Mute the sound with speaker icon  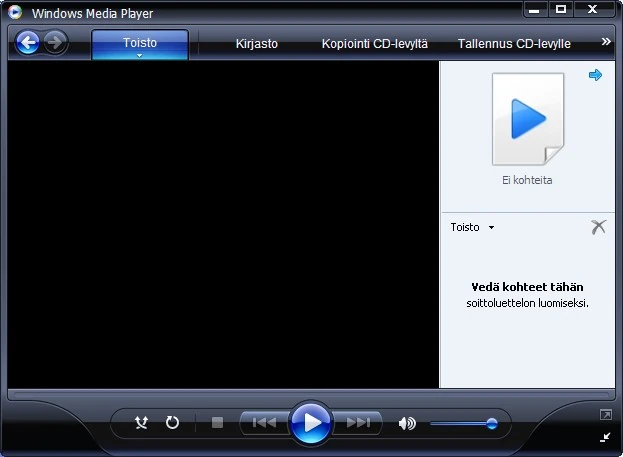pos(406,424)
